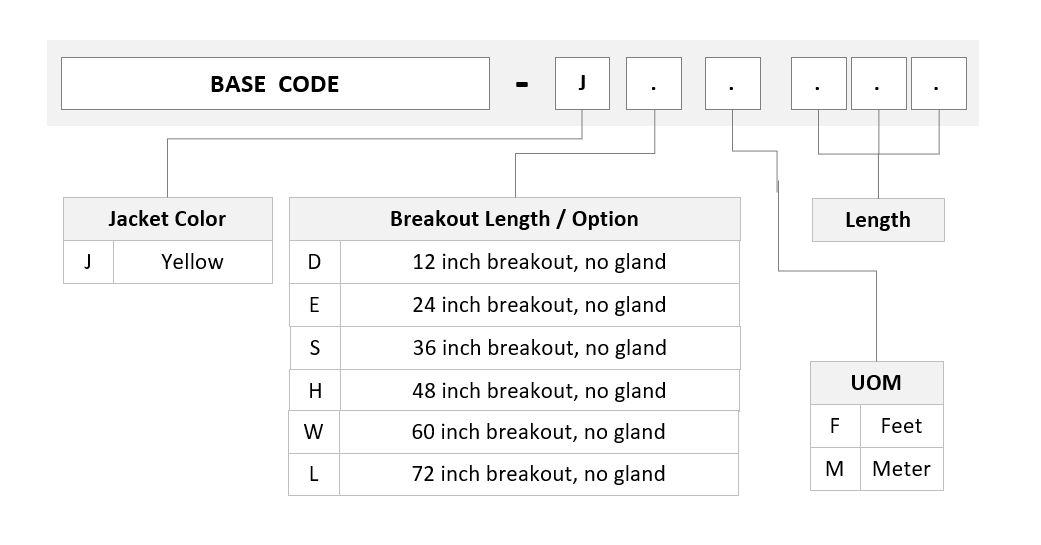Click the F code cell in UOM
The width and height of the screenshot is (1041, 545).
tap(835, 426)
